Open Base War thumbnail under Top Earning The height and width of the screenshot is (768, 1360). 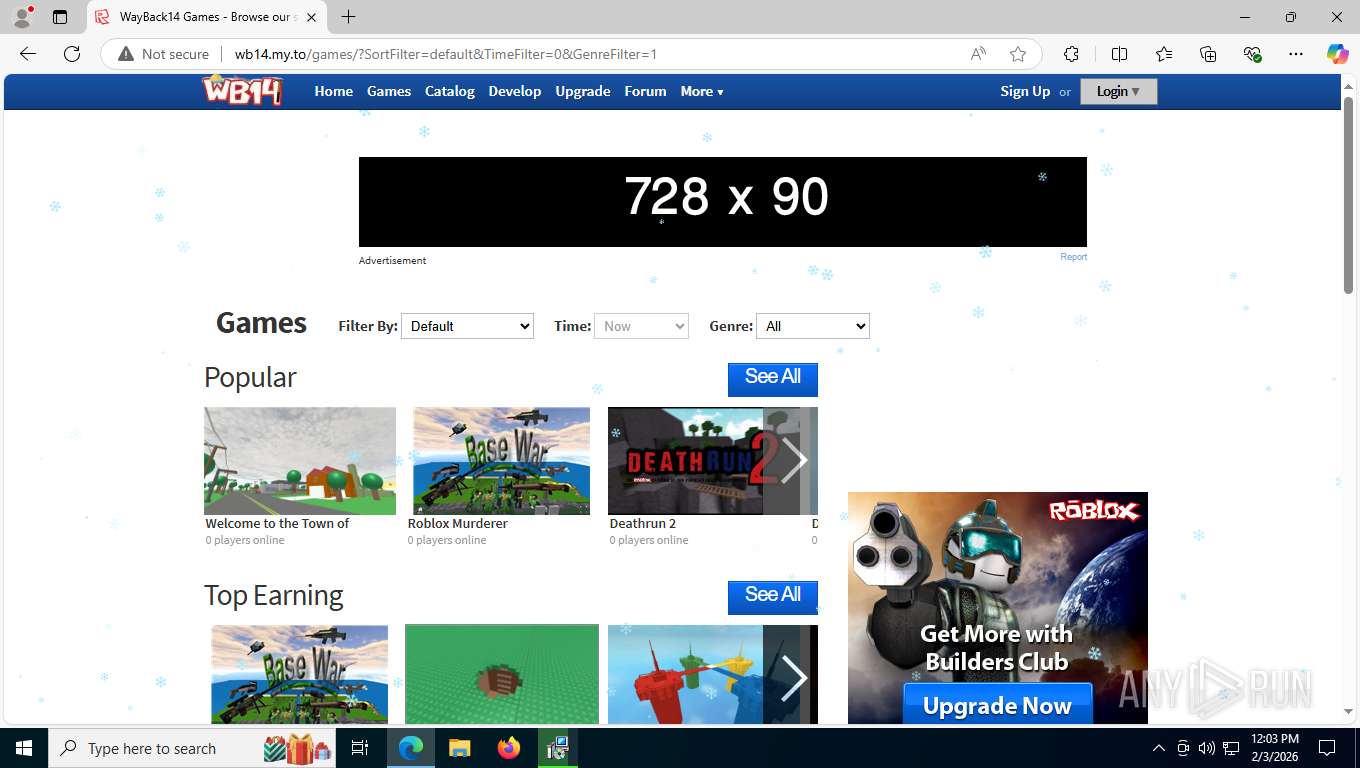pyautogui.click(x=300, y=674)
